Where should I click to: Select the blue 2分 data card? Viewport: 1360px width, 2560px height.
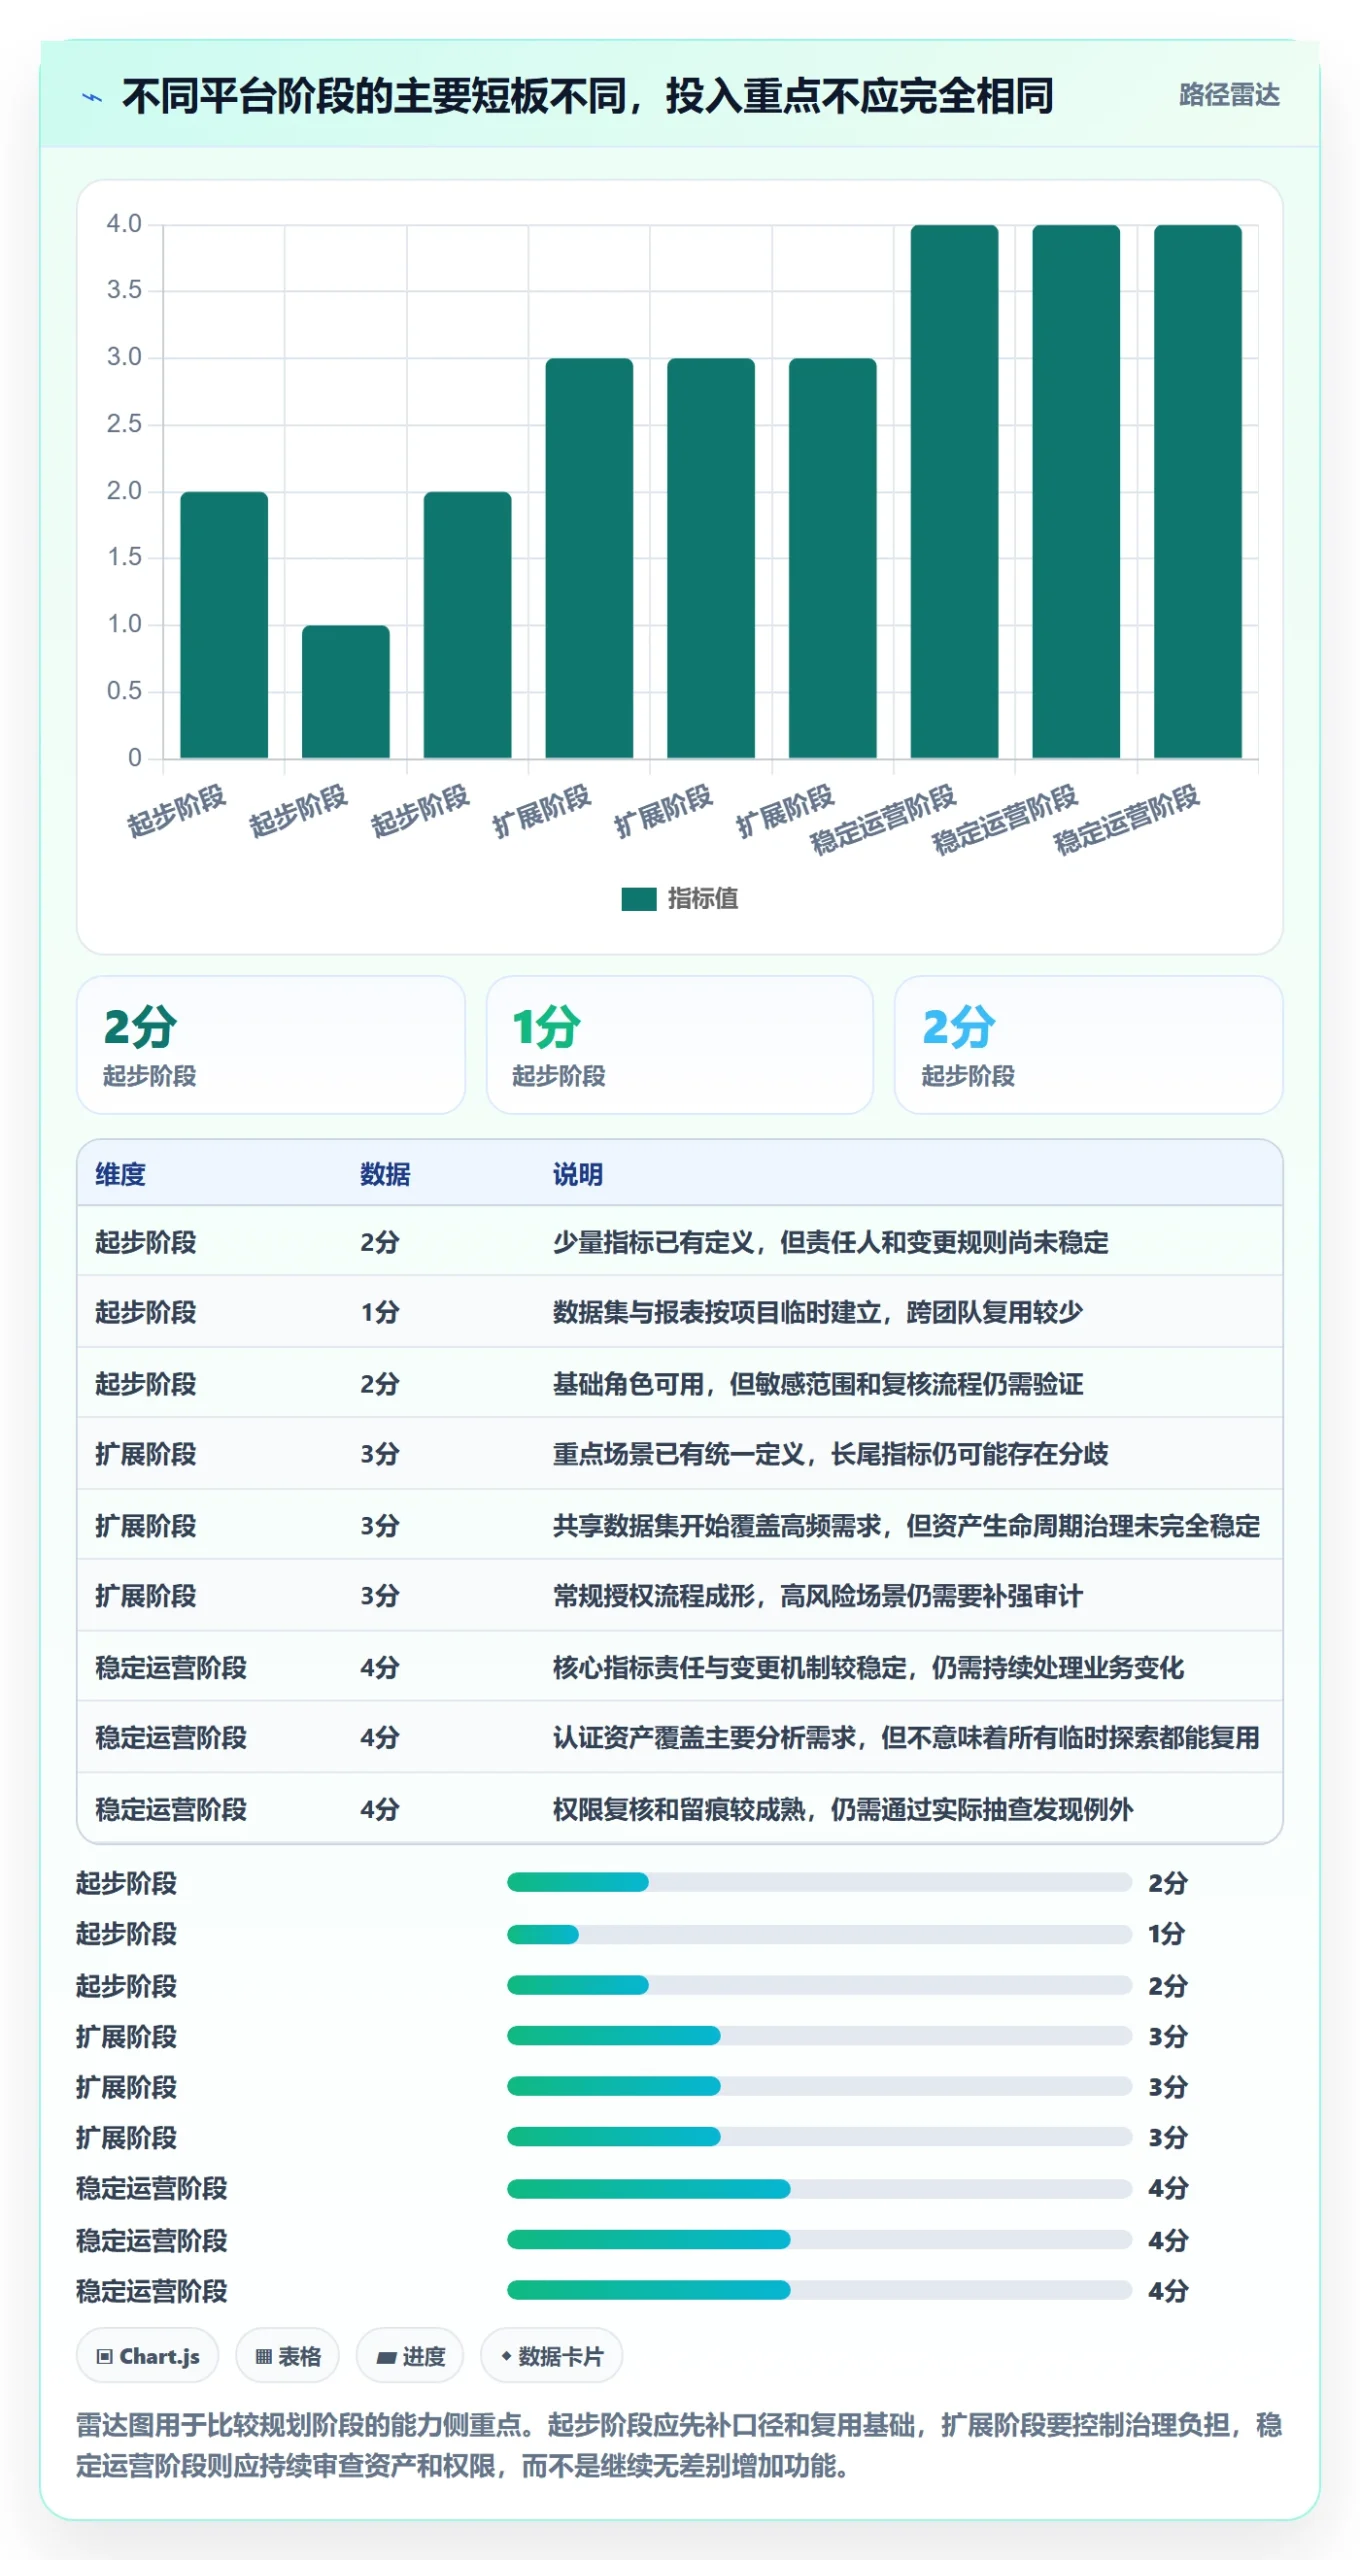1088,1045
